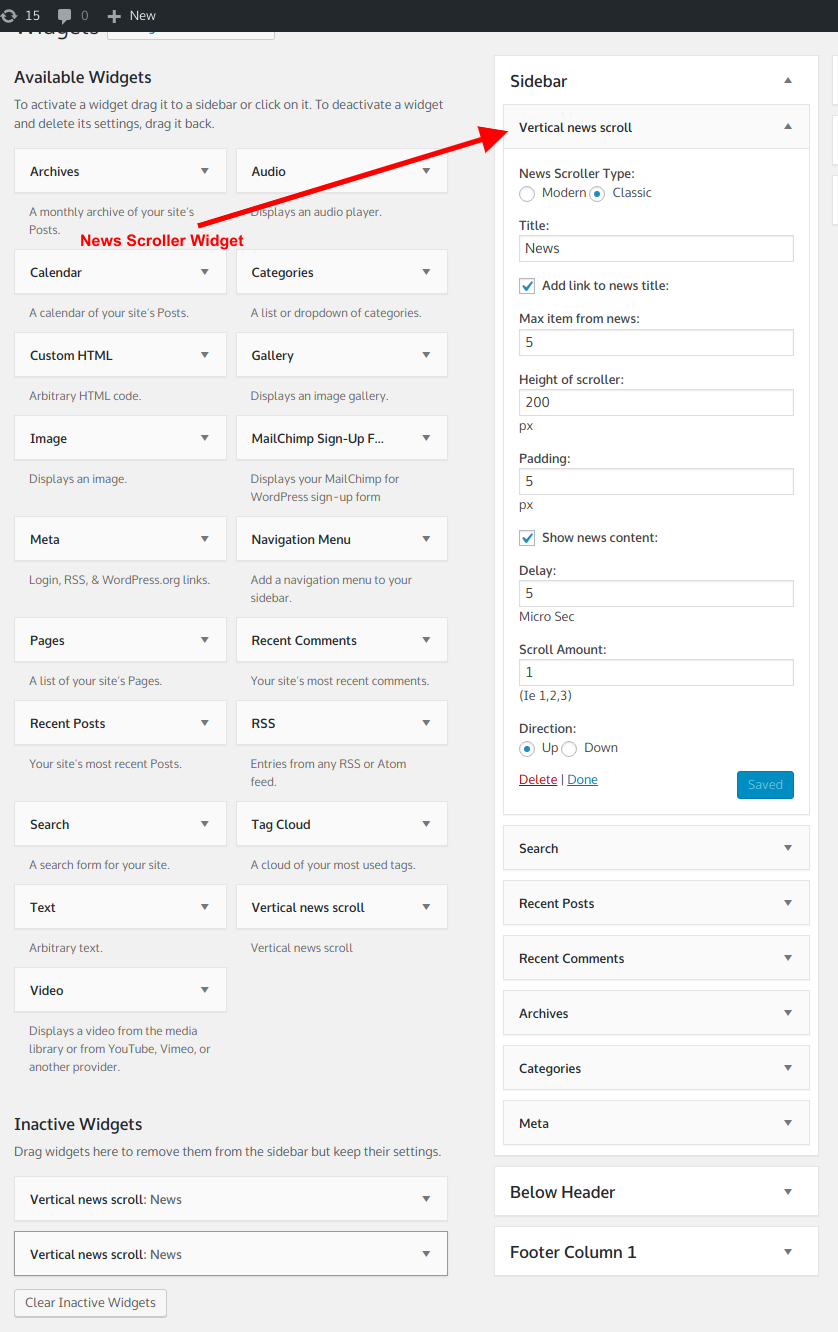Viewport: 838px width, 1332px height.
Task: Expand the available Meta widget
Action: (205, 539)
